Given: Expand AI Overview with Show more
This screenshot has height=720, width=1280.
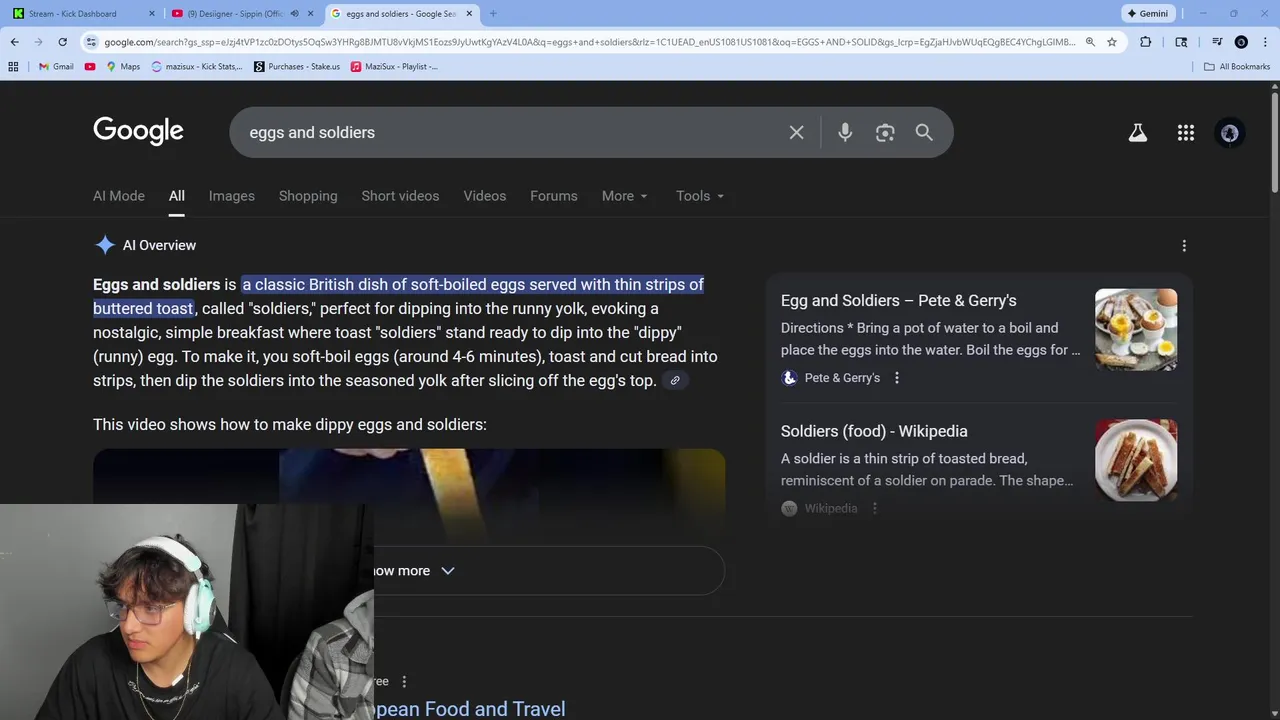Looking at the screenshot, I should pos(412,570).
